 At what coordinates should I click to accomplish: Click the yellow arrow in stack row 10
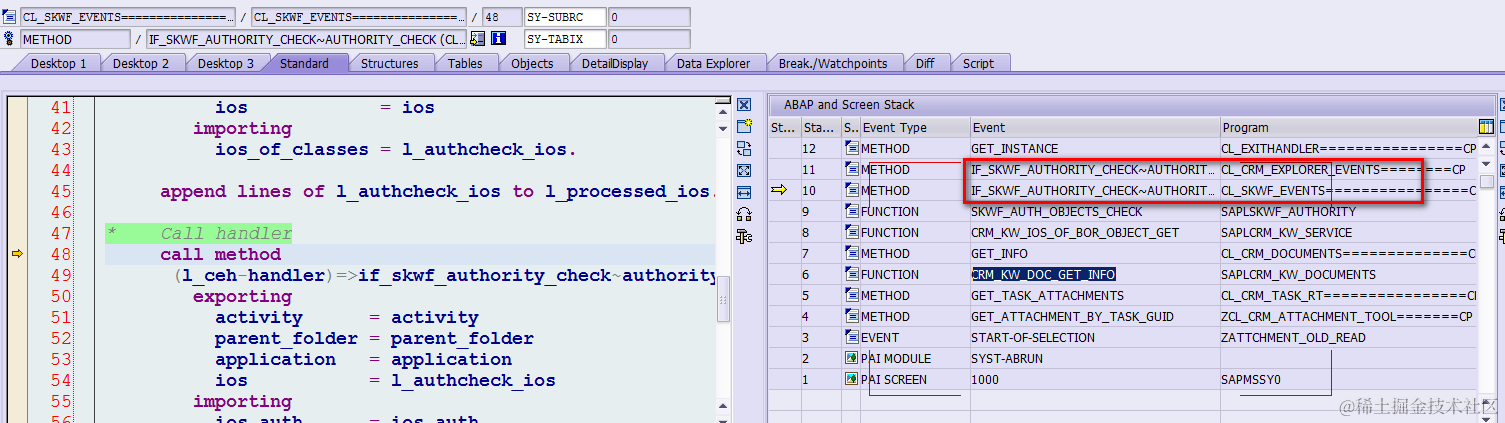(779, 190)
